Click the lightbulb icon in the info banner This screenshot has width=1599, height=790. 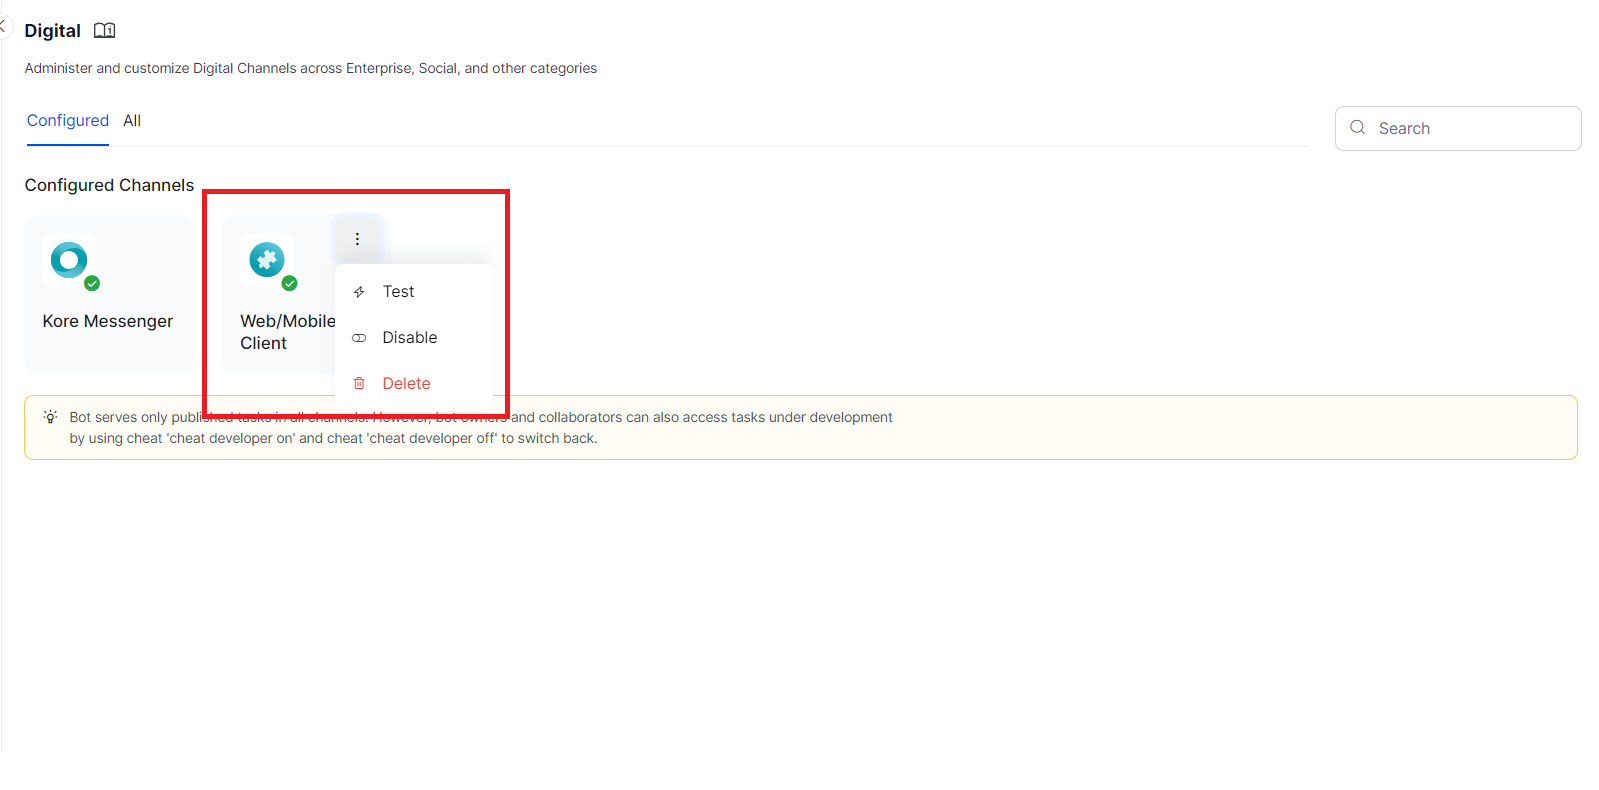pyautogui.click(x=50, y=417)
